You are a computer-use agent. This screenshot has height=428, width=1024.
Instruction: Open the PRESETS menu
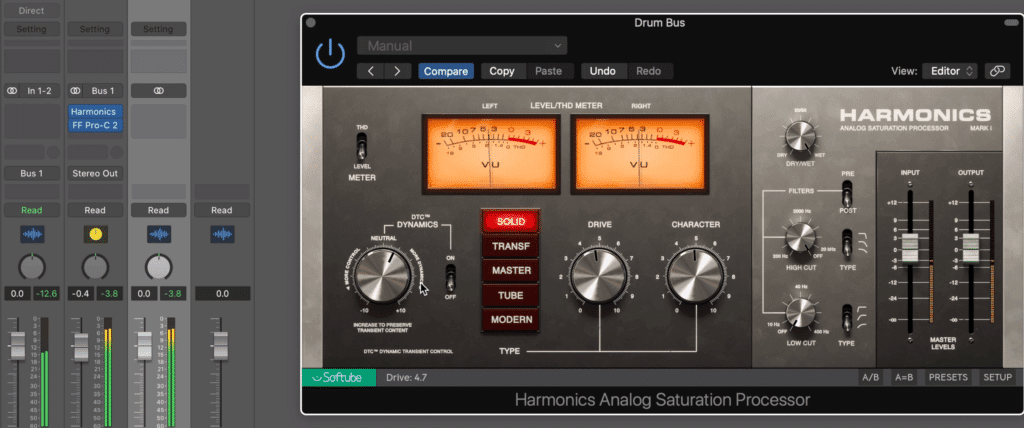coord(948,377)
